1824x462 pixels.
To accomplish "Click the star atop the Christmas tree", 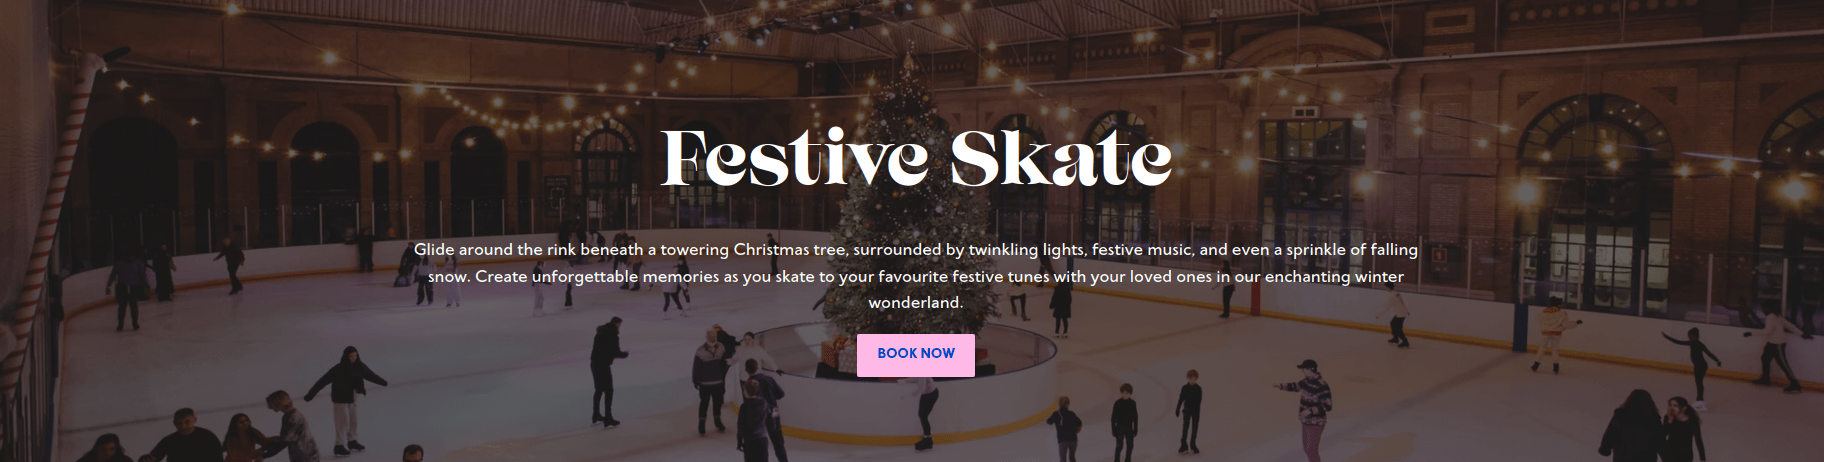I will [x=908, y=60].
